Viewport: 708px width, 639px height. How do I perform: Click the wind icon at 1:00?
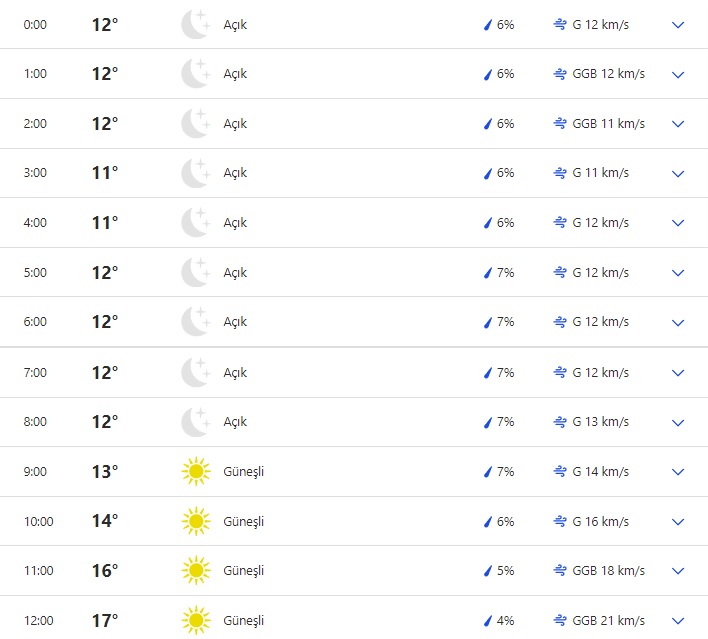coord(560,74)
